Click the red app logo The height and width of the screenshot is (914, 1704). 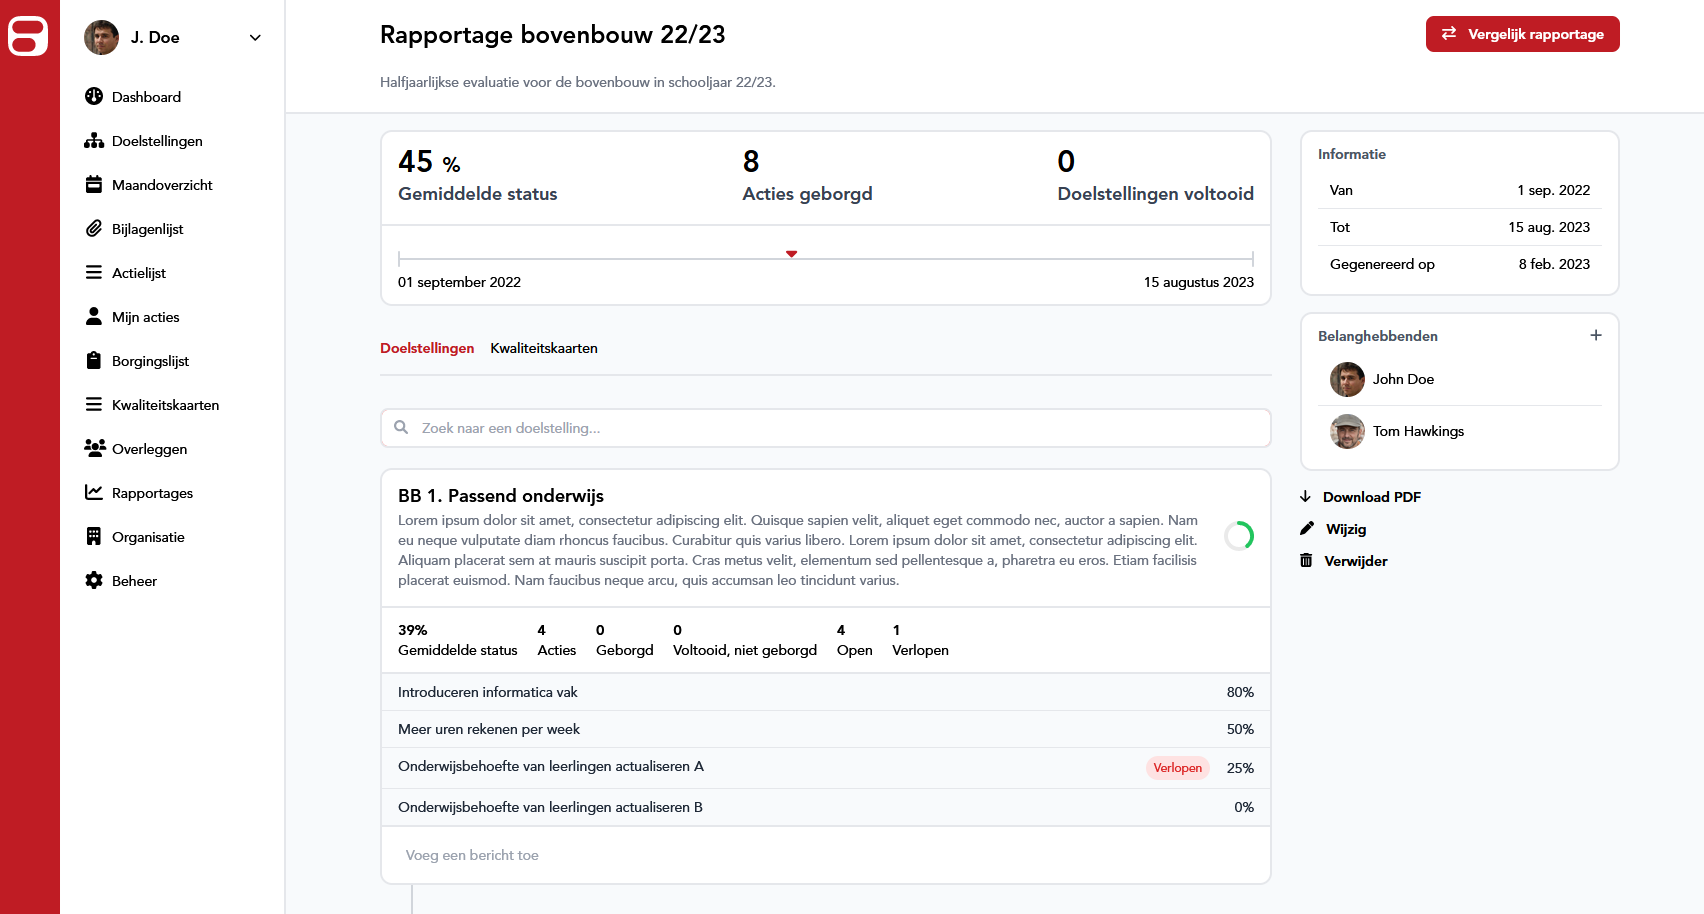point(28,37)
